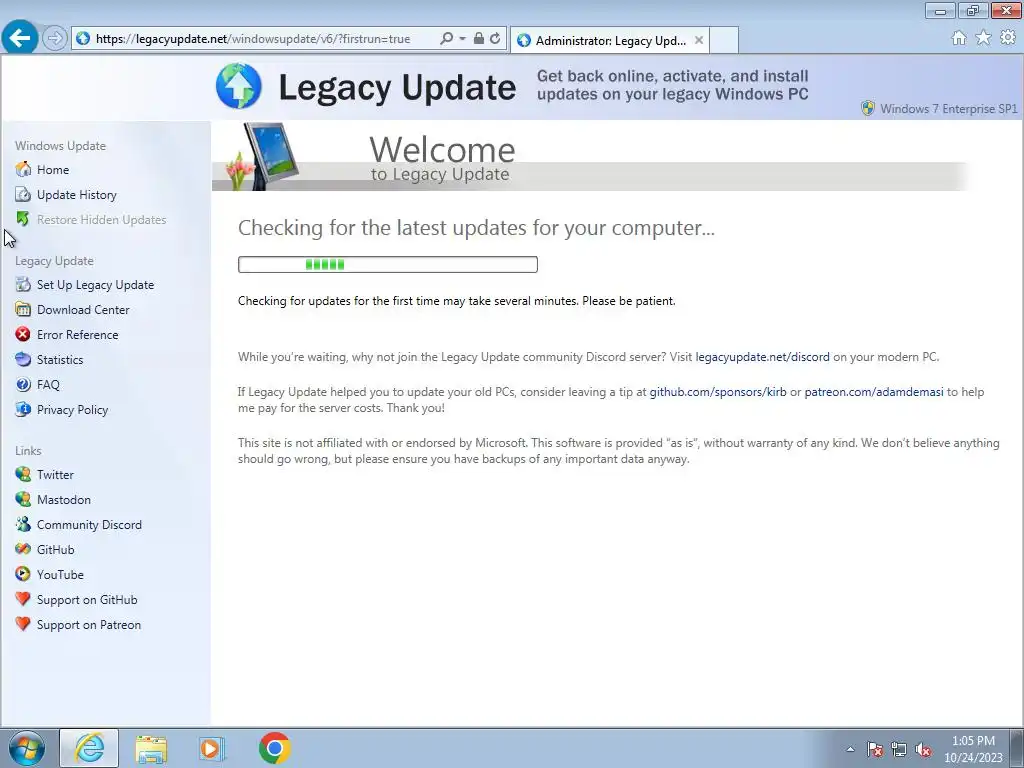Click the Statistics disc icon
The height and width of the screenshot is (768, 1024).
[23, 359]
